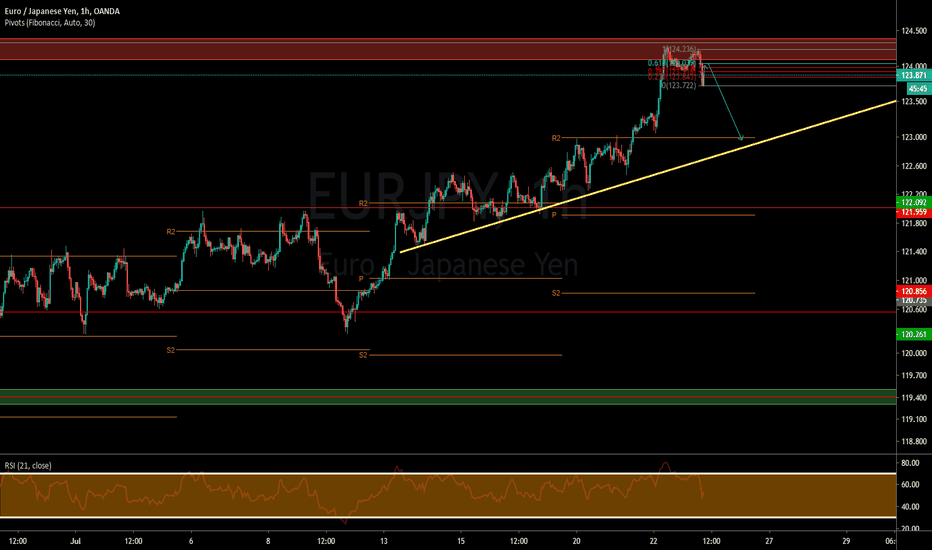Click the 45:45 candle countdown tag

[919, 89]
